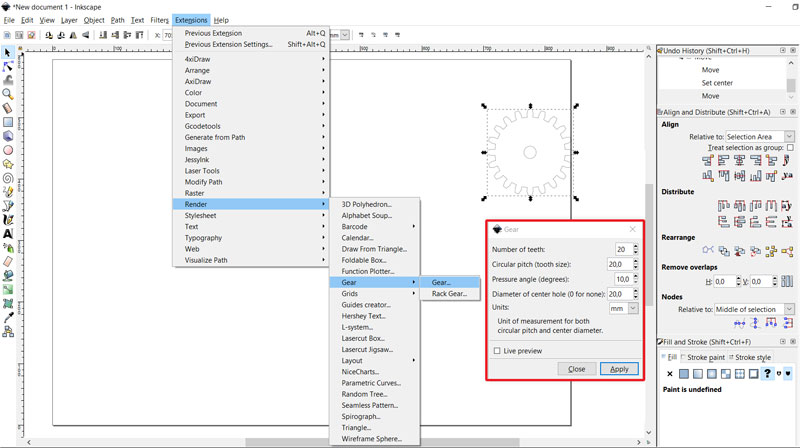This screenshot has height=448, width=800.
Task: Close the Undo History panel
Action: pos(793,51)
